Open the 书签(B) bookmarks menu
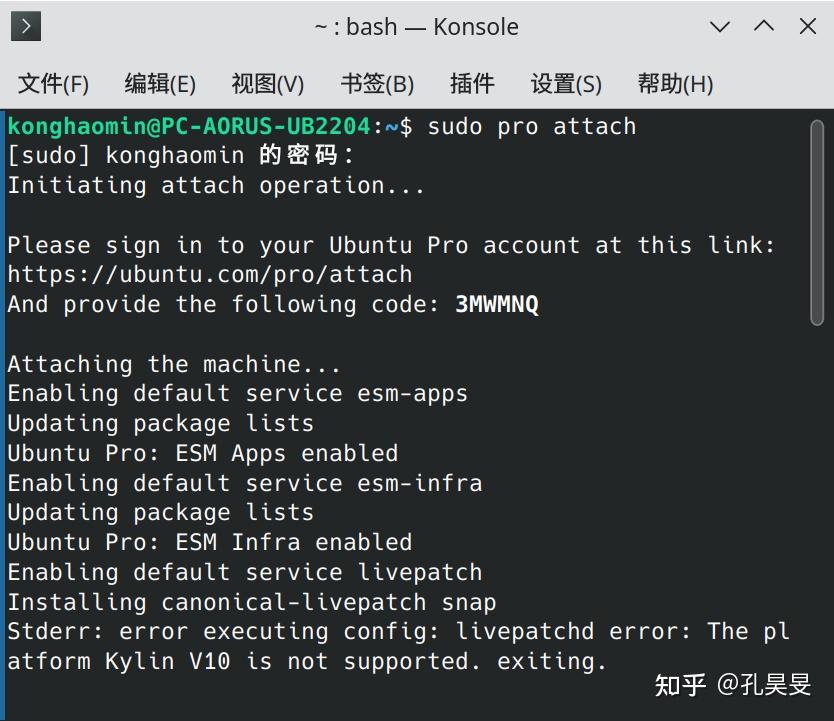 click(376, 84)
